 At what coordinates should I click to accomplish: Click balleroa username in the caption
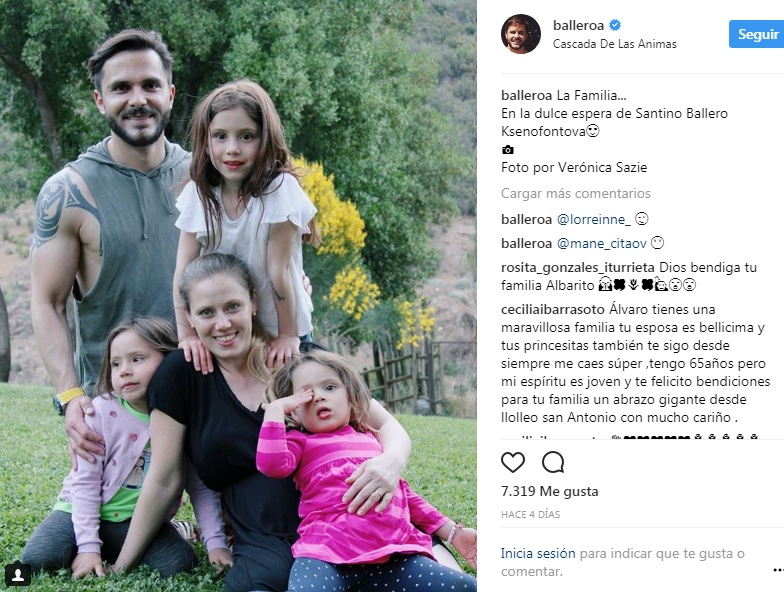(x=526, y=94)
